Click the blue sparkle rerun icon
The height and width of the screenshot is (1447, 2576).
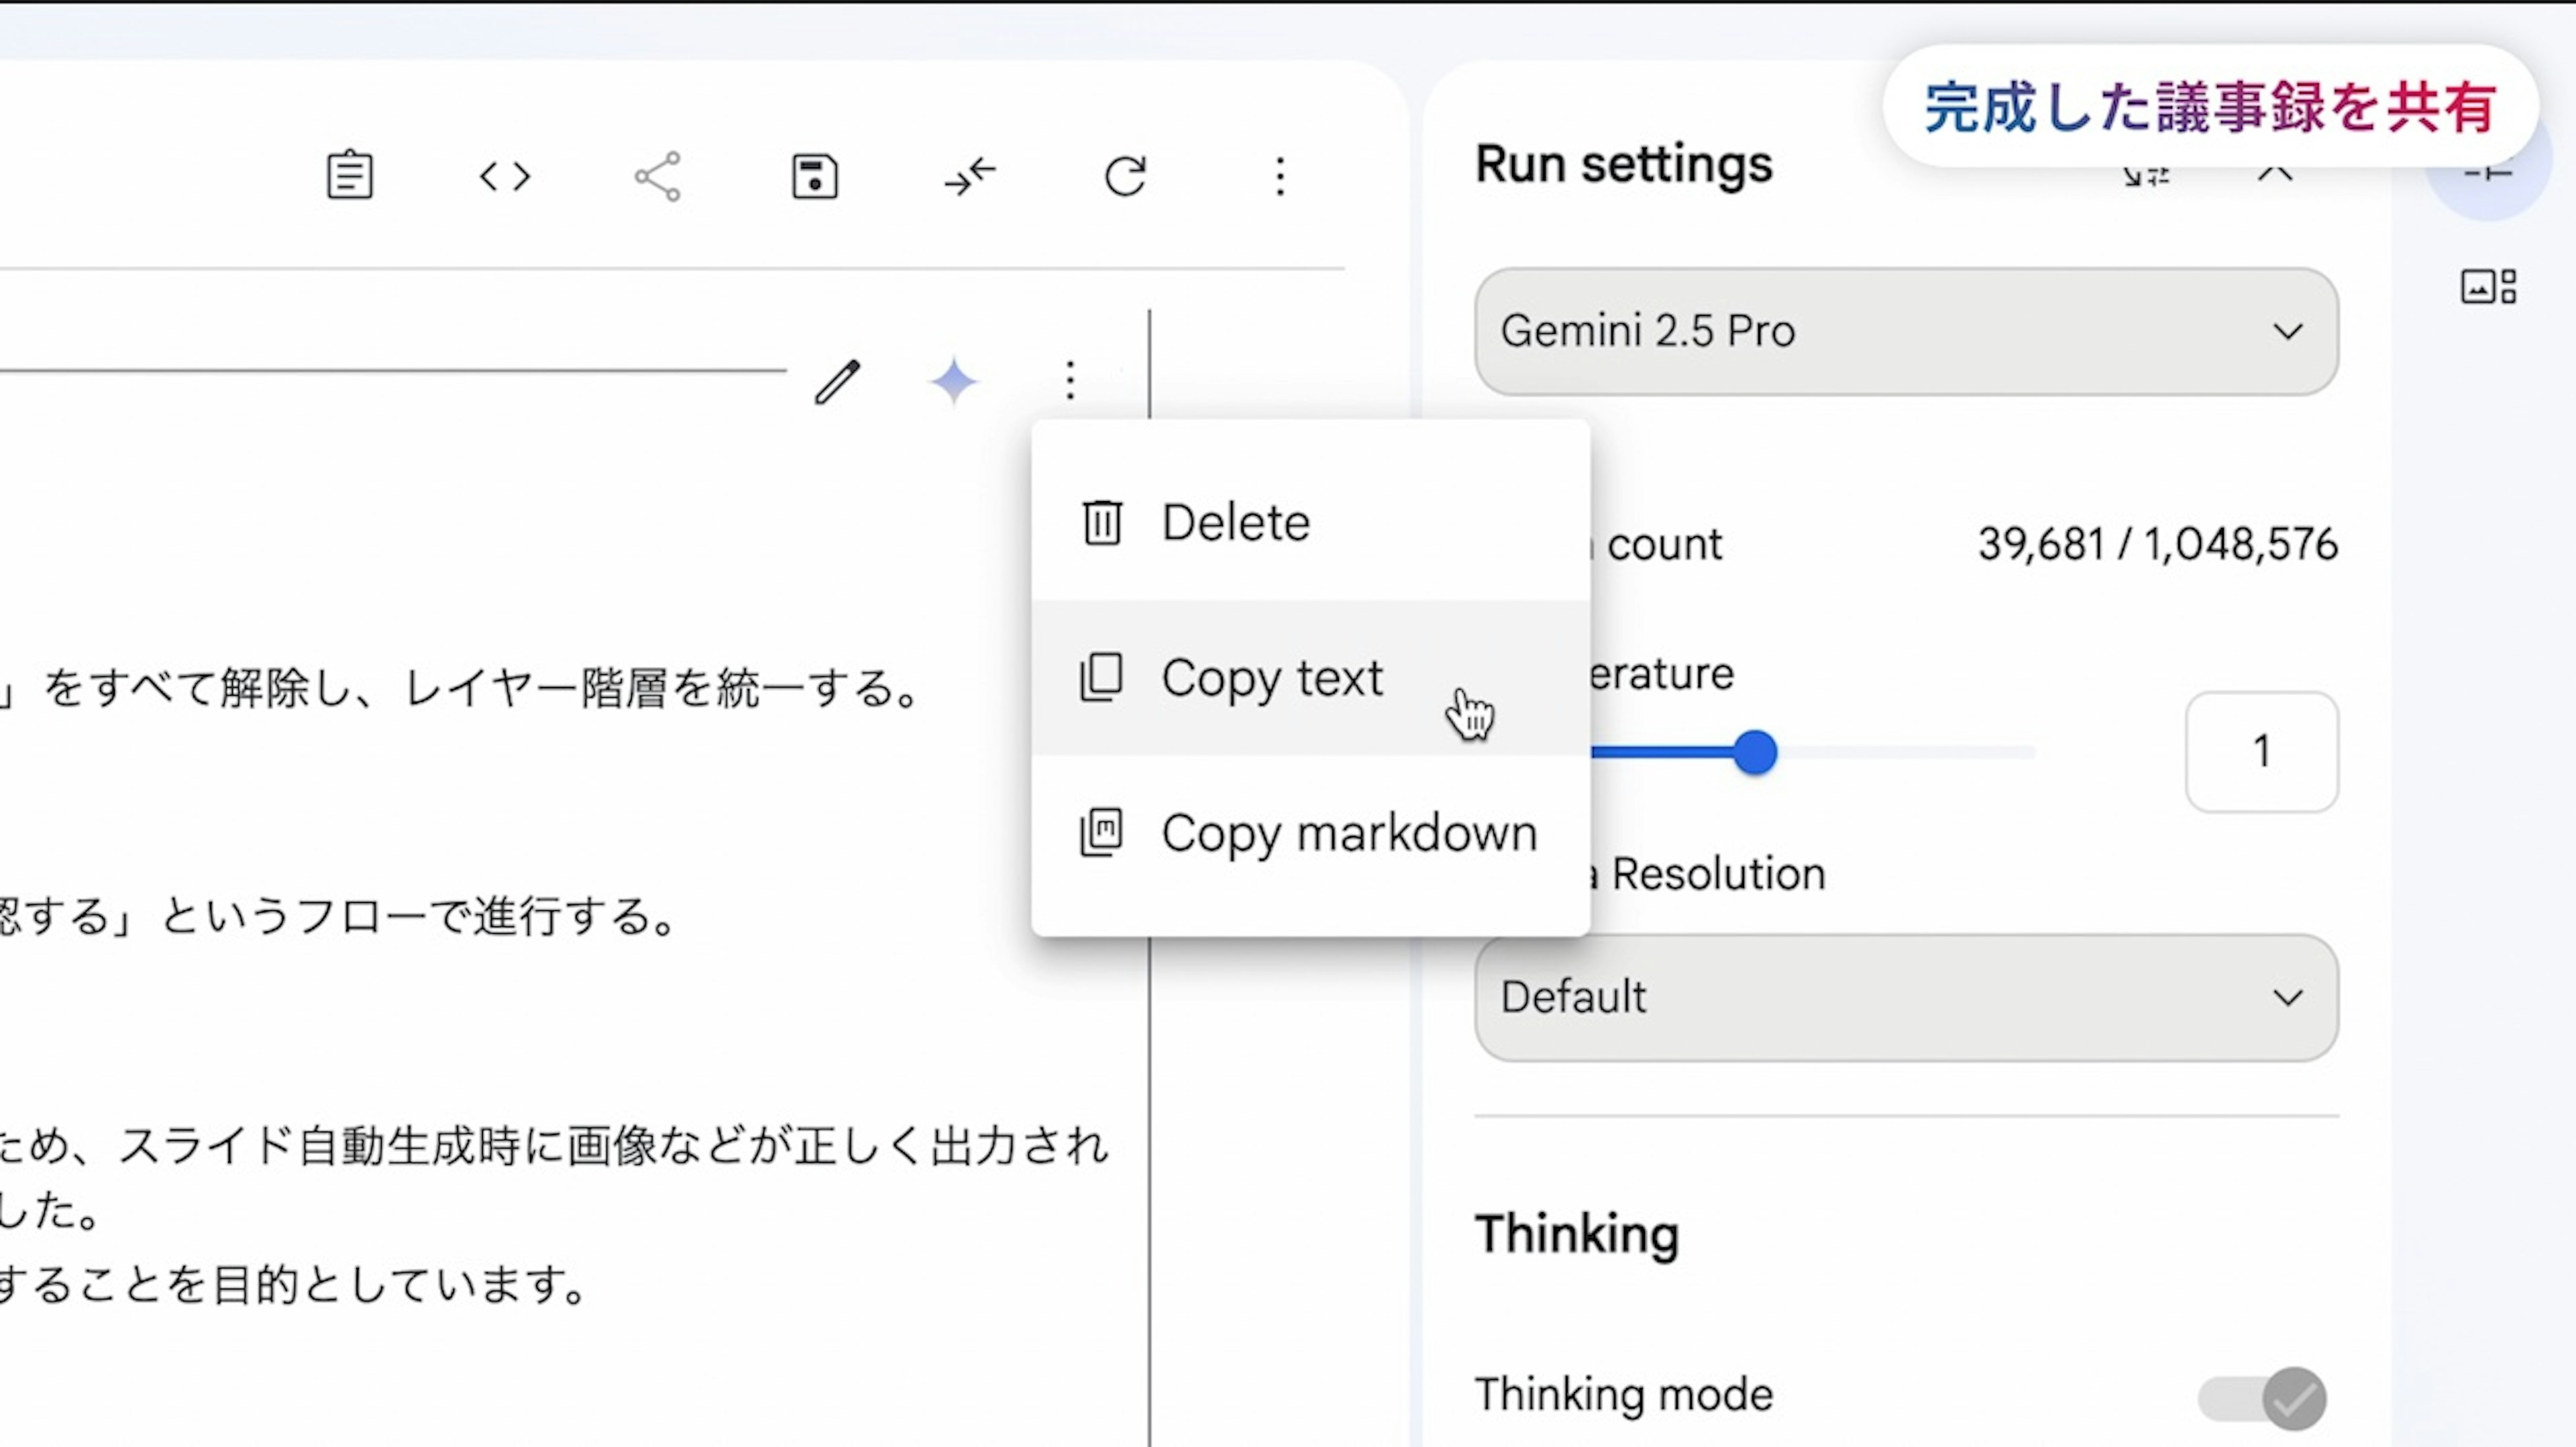point(953,381)
